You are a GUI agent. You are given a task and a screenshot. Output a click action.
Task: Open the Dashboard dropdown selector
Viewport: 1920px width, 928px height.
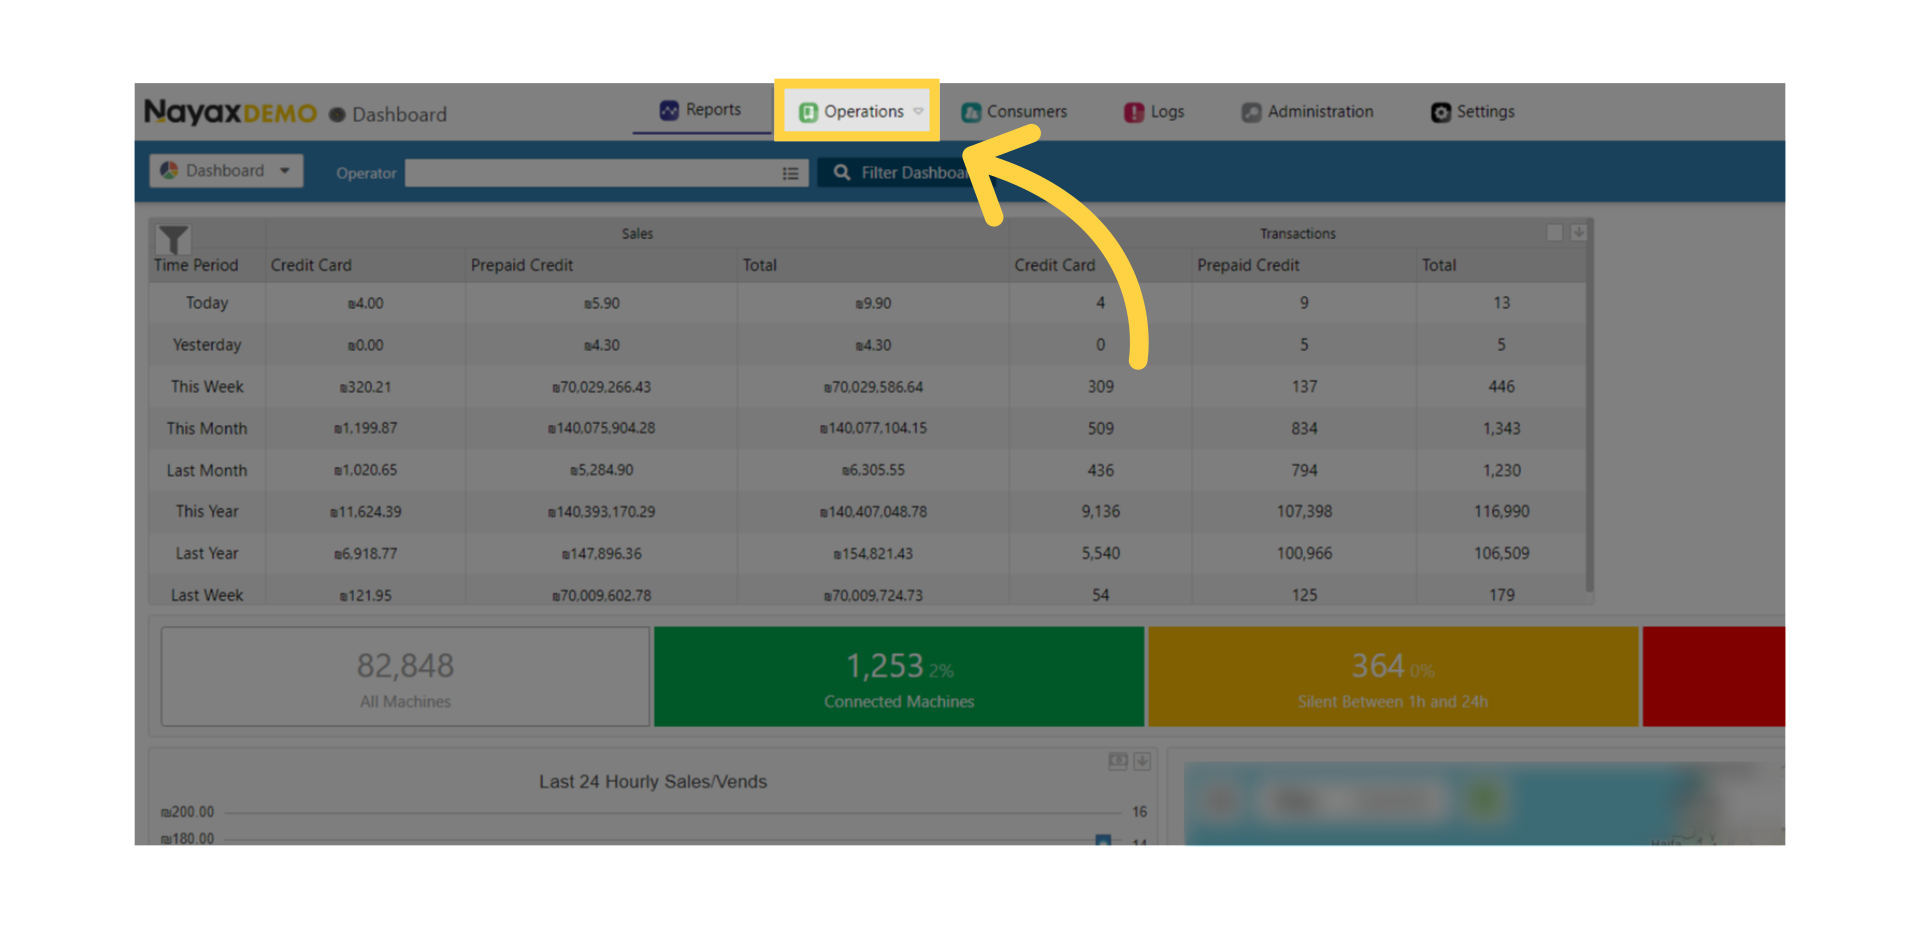tap(226, 171)
